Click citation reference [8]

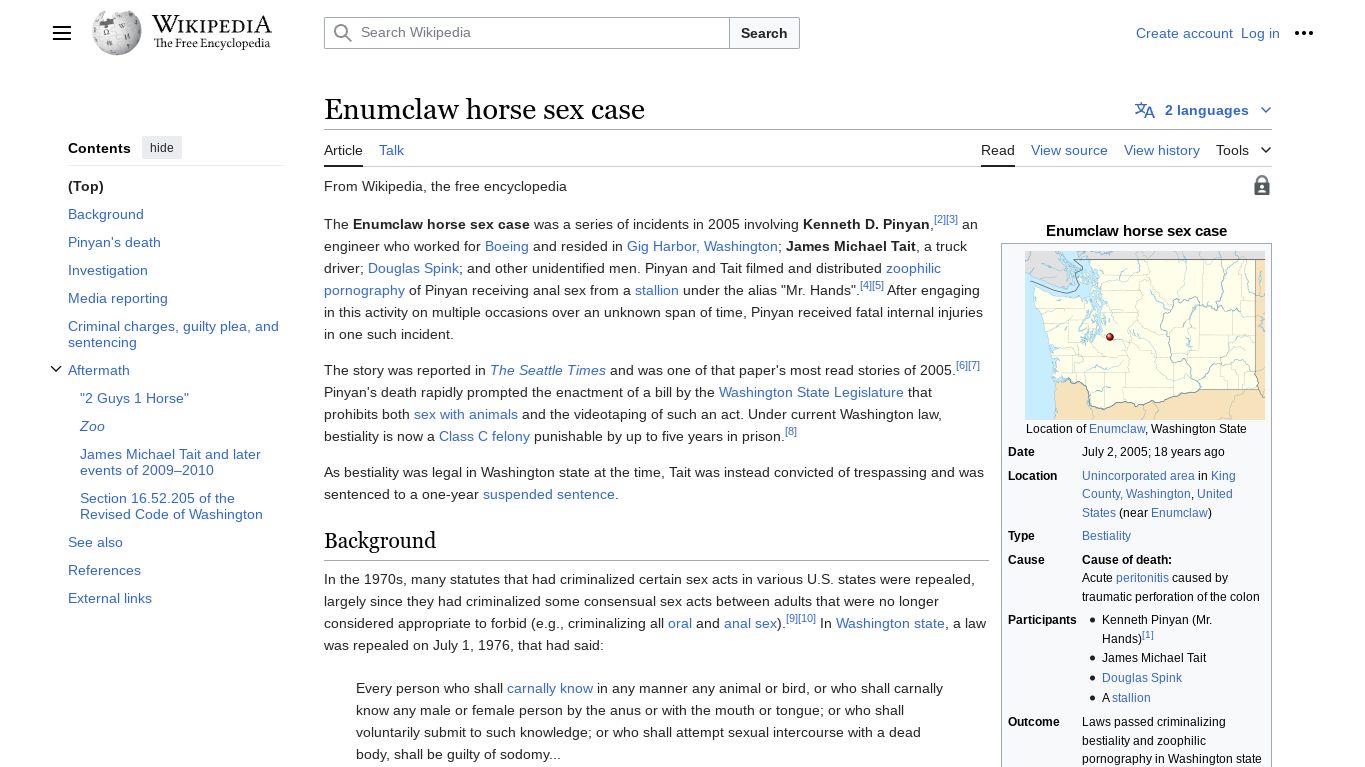(x=791, y=431)
